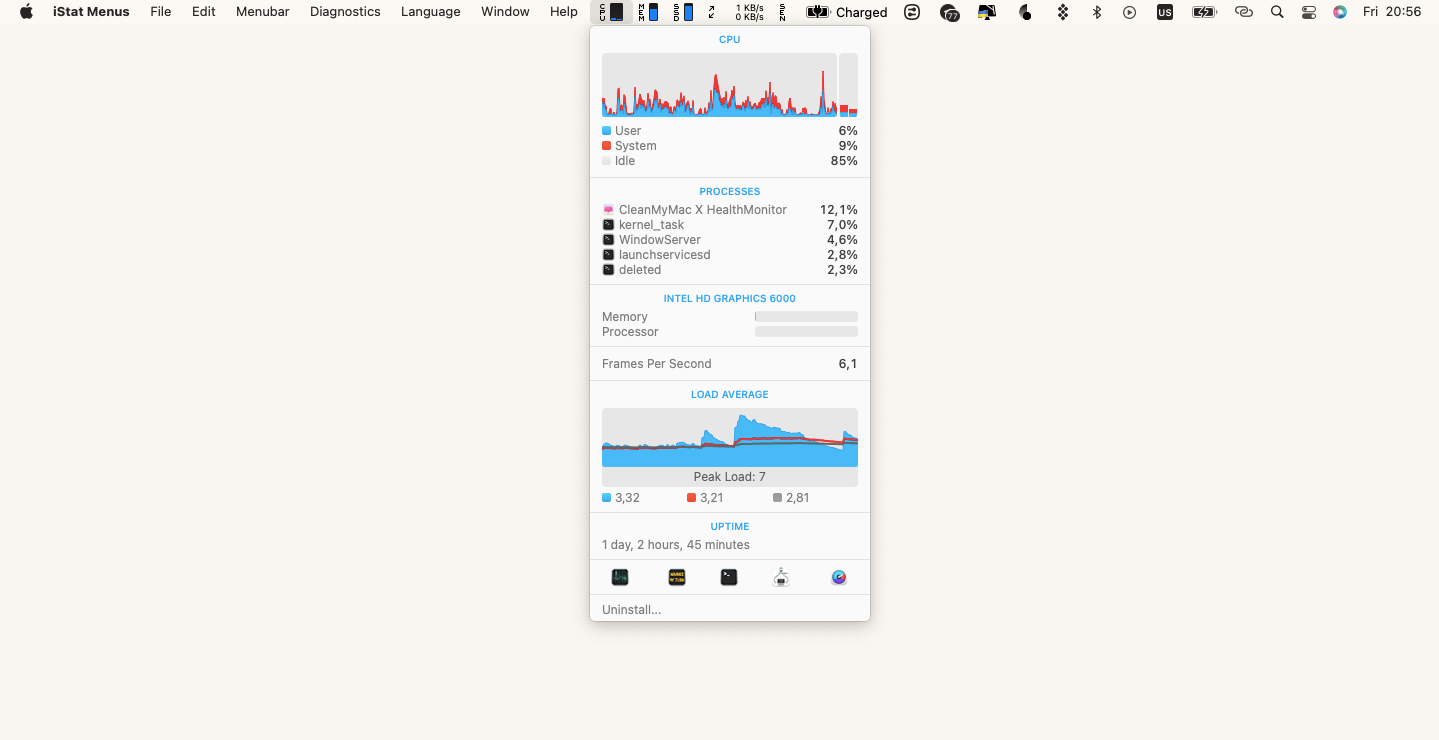Select the deleted process row
Screen dimensions: 1439x740
[x=730, y=270]
